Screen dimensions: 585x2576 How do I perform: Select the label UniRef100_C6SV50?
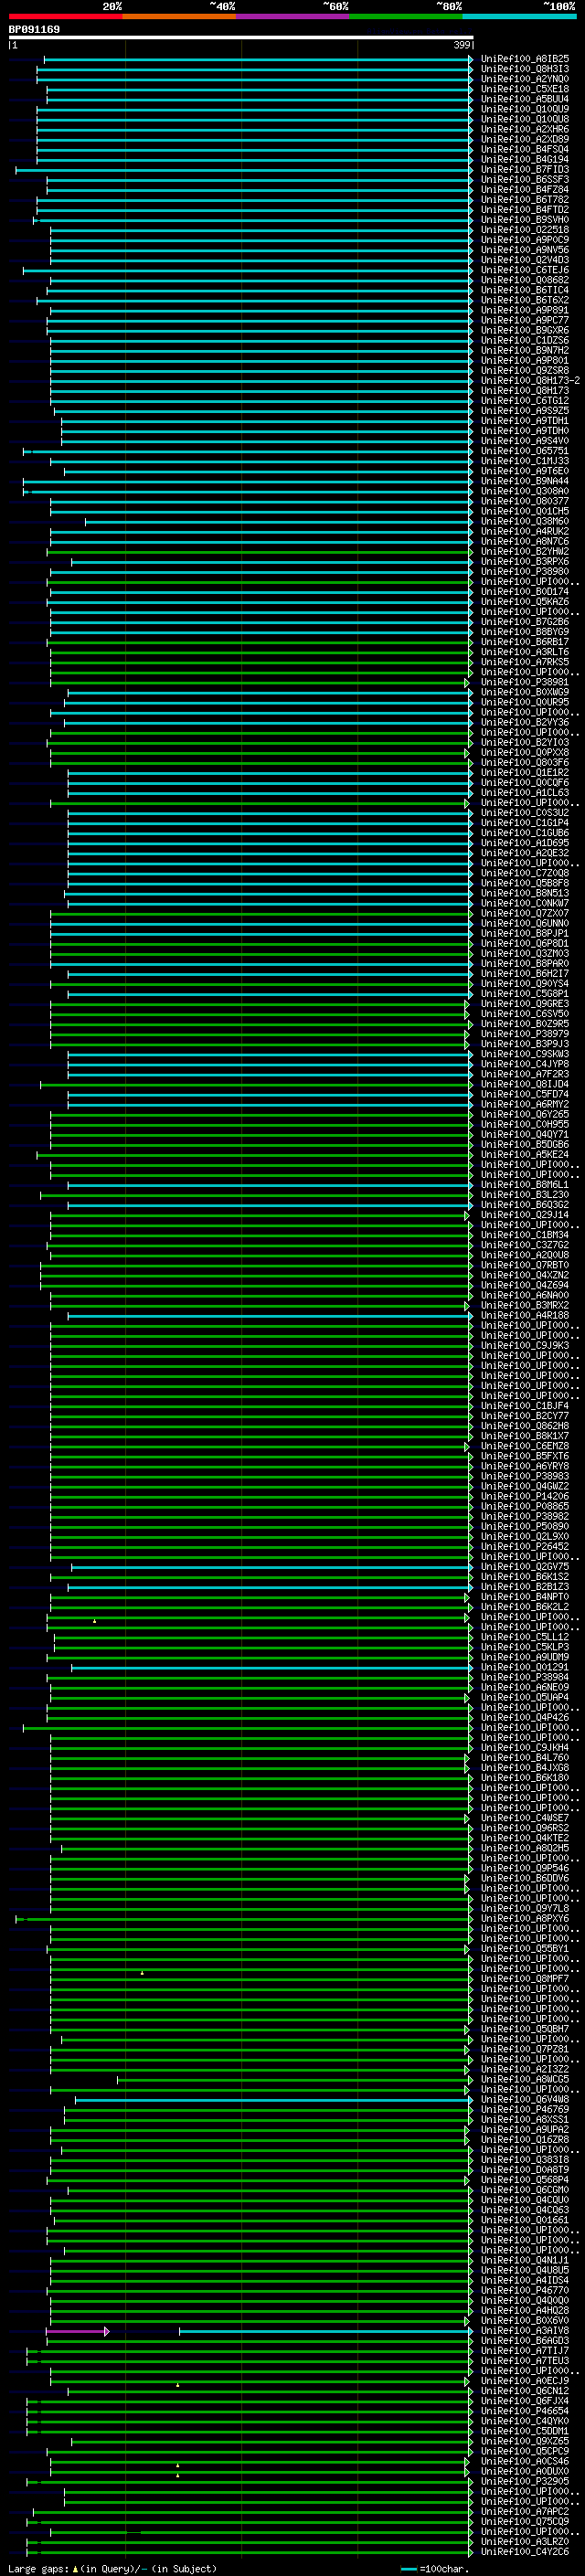[x=525, y=1014]
